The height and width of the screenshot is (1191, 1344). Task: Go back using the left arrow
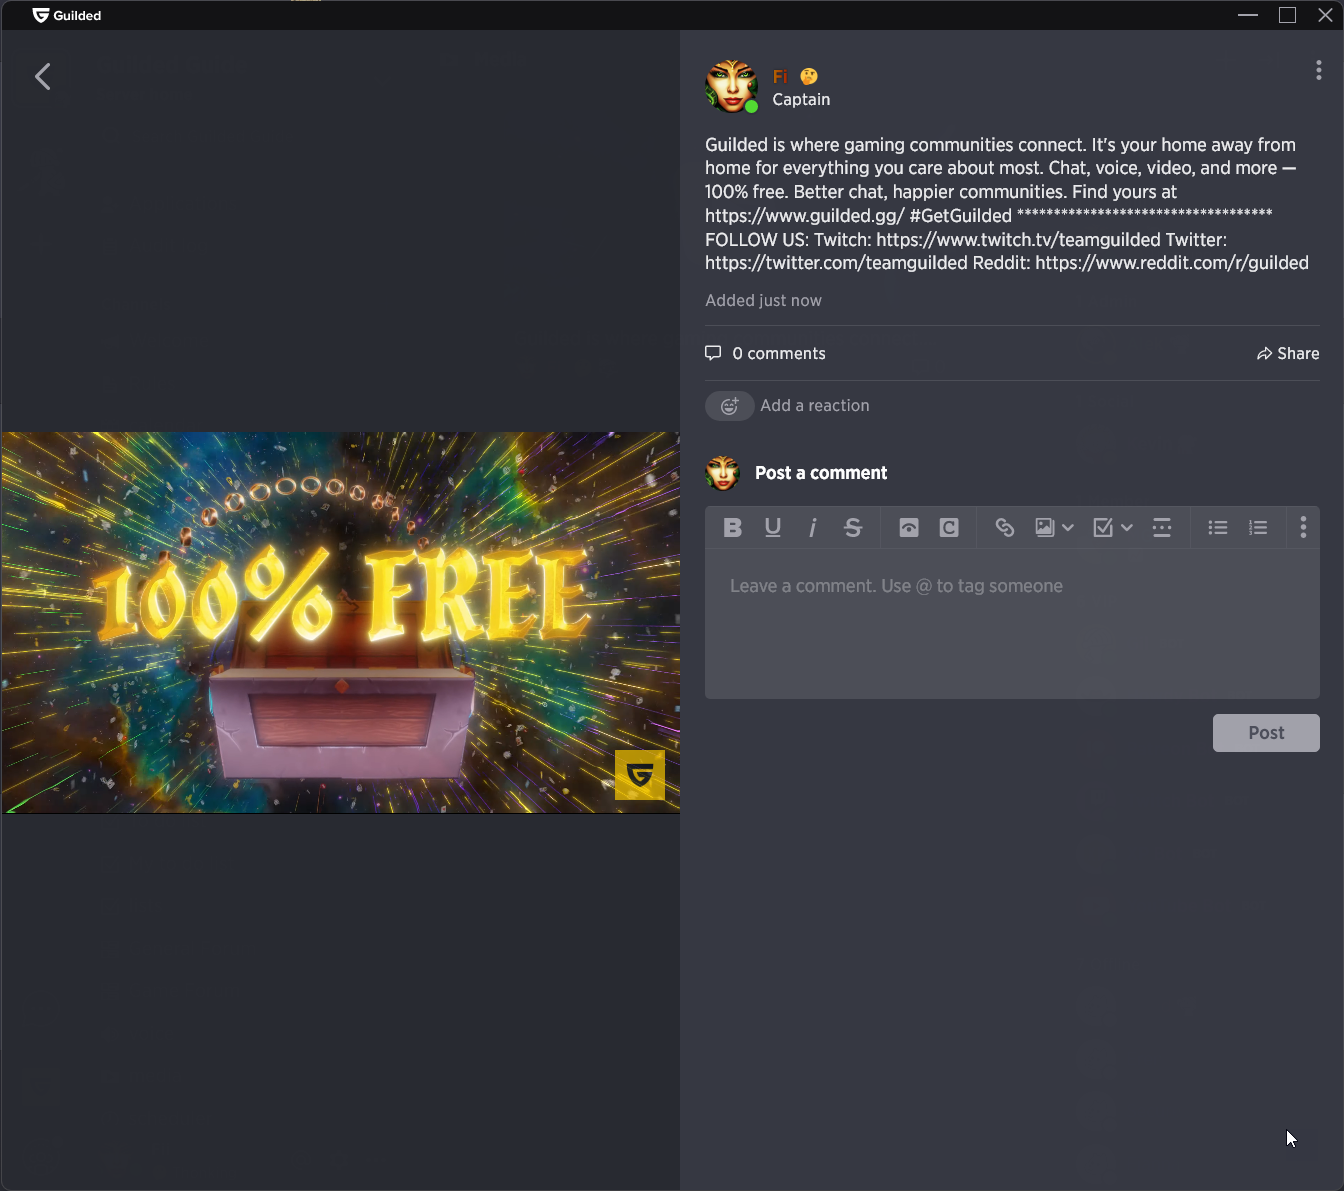click(x=42, y=77)
